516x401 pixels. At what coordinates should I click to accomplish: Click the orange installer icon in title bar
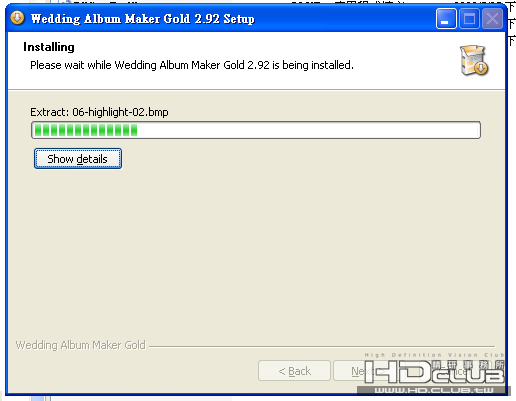pos(17,18)
